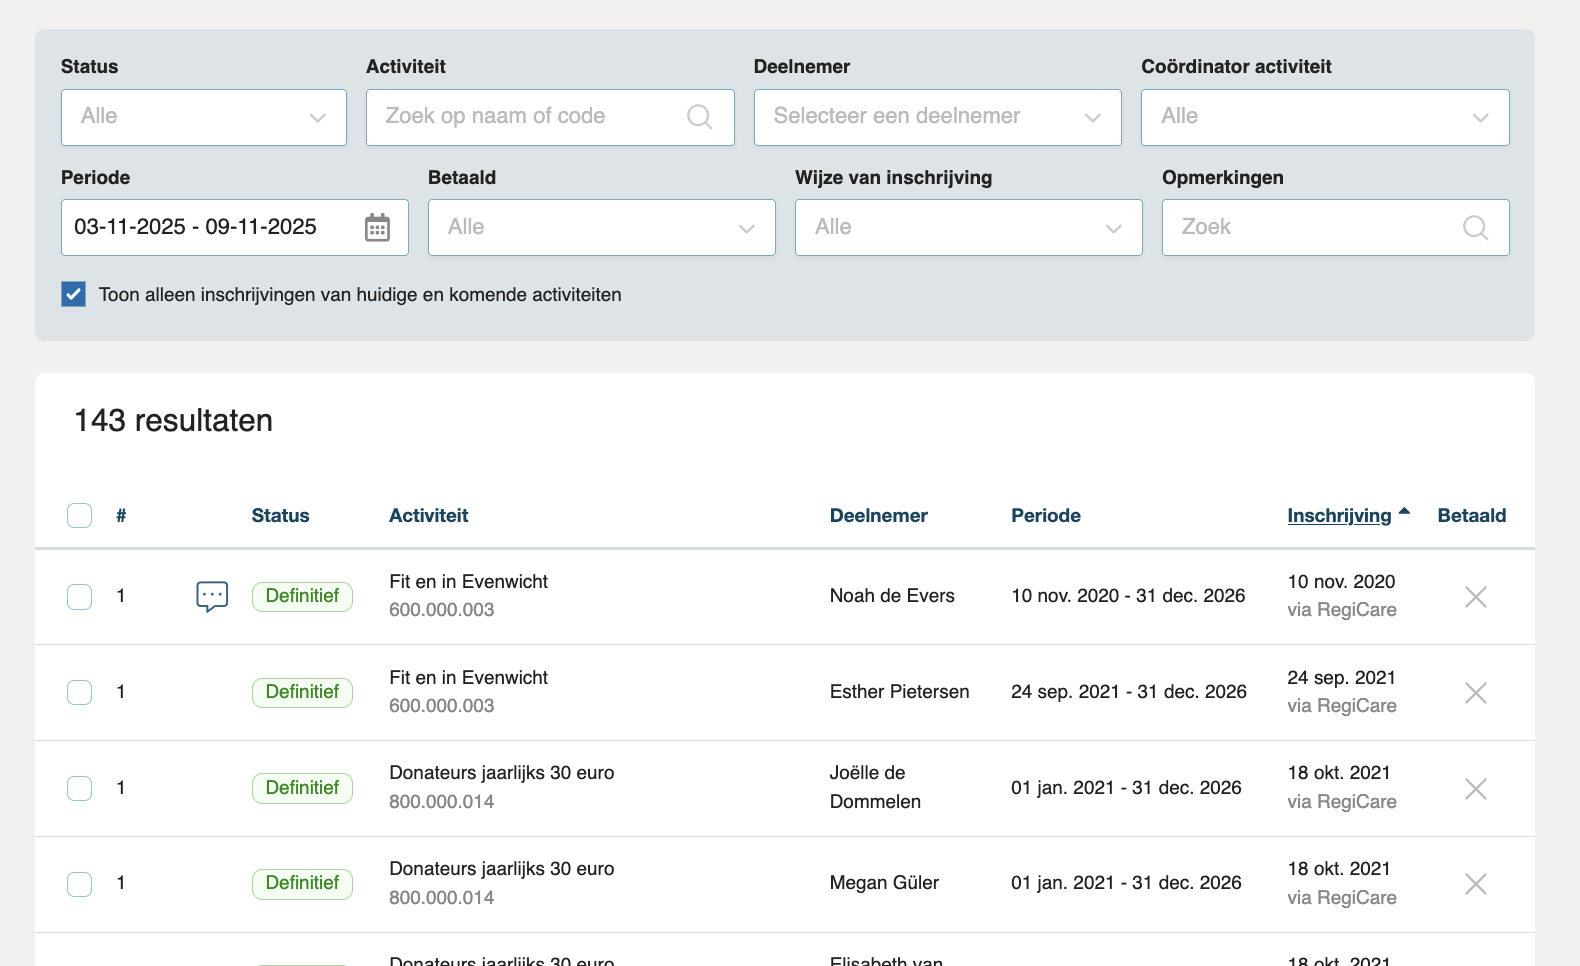This screenshot has width=1580, height=966.
Task: Click 'Donateurs jaarlijks 30 euro' in Joëlle de Dommelen row
Action: [502, 773]
